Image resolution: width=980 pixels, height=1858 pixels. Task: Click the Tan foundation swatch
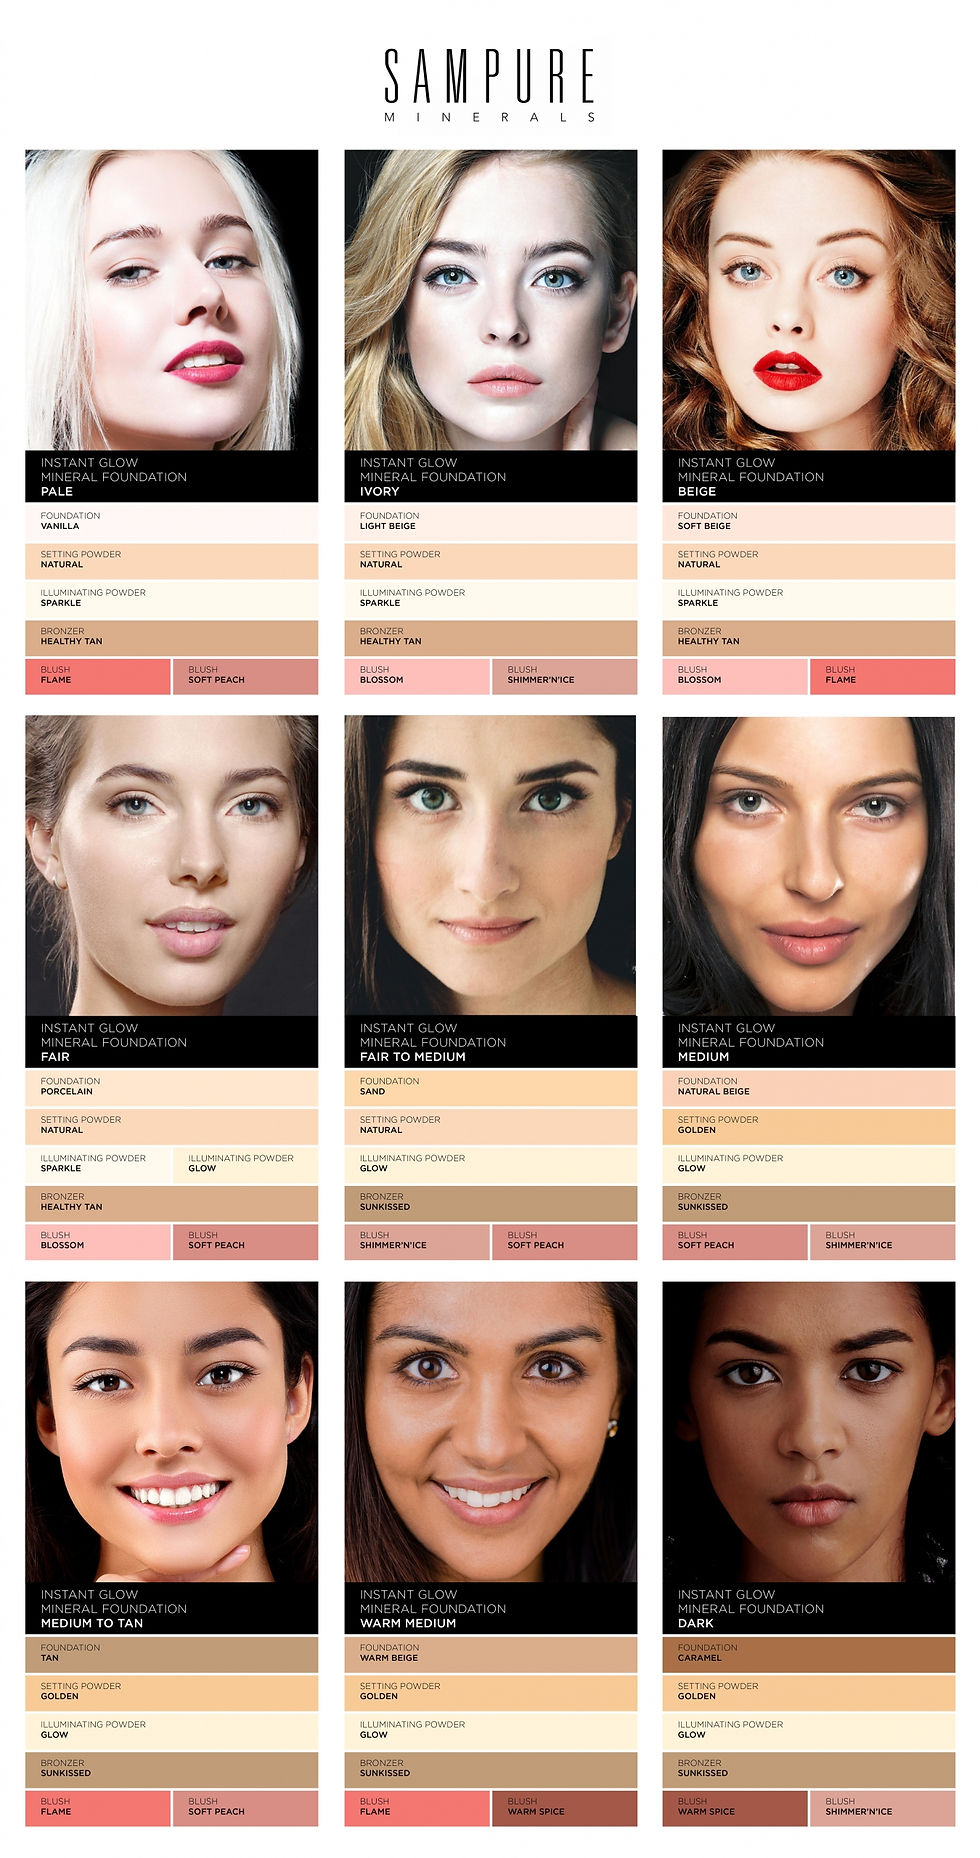tap(171, 1654)
